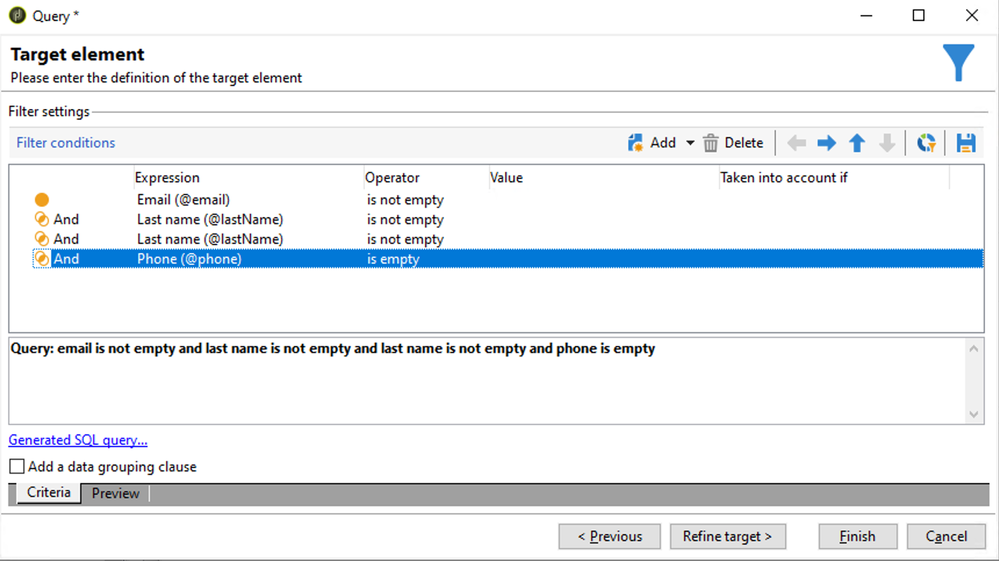This screenshot has height=561, width=999.
Task: Click the And operator icon on the first Last name row
Action: [x=42, y=220]
